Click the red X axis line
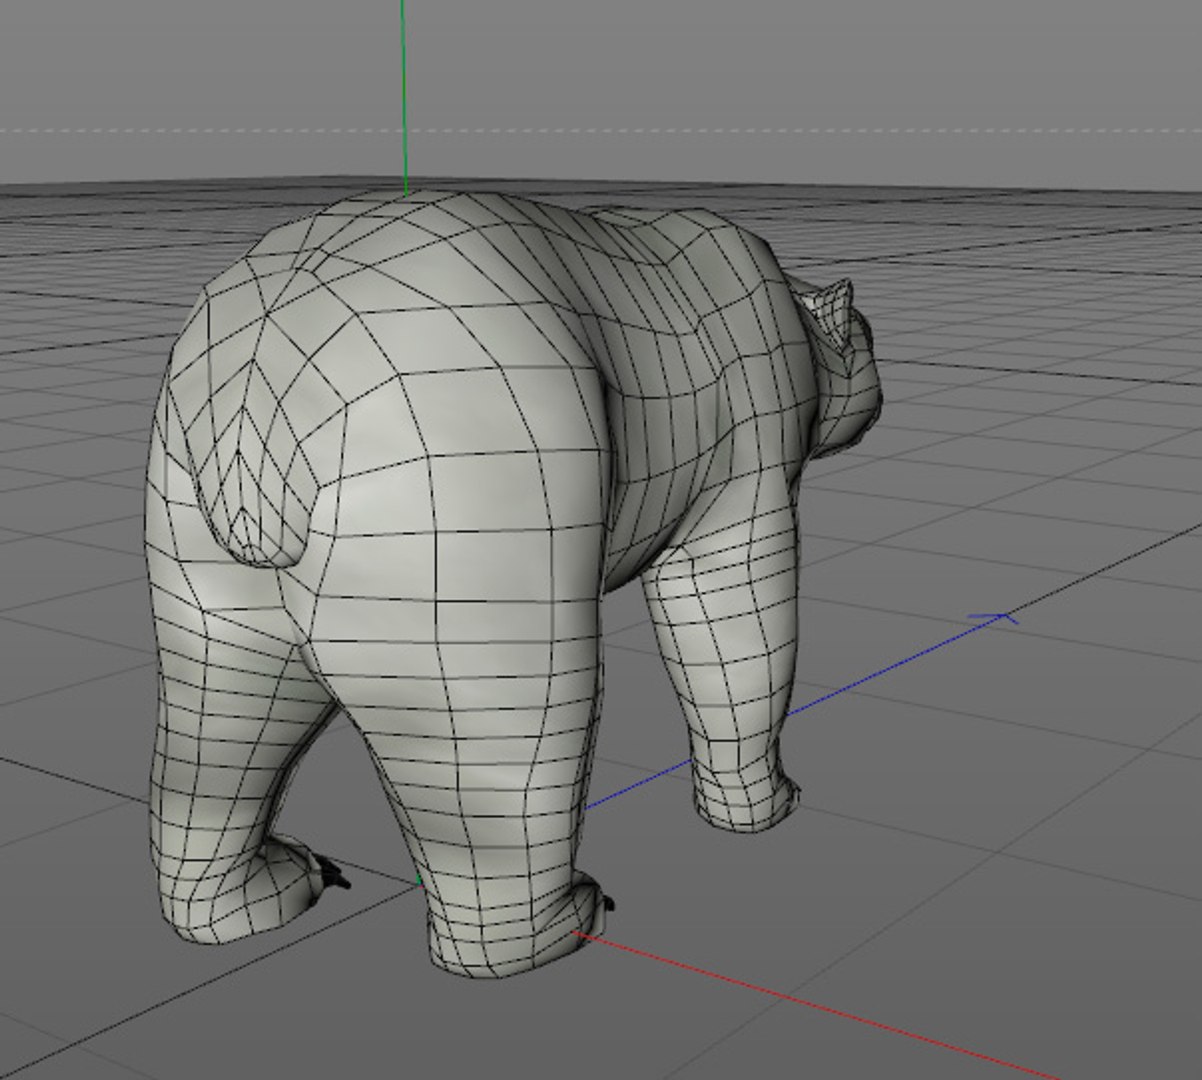1202x1080 pixels. 815,1005
